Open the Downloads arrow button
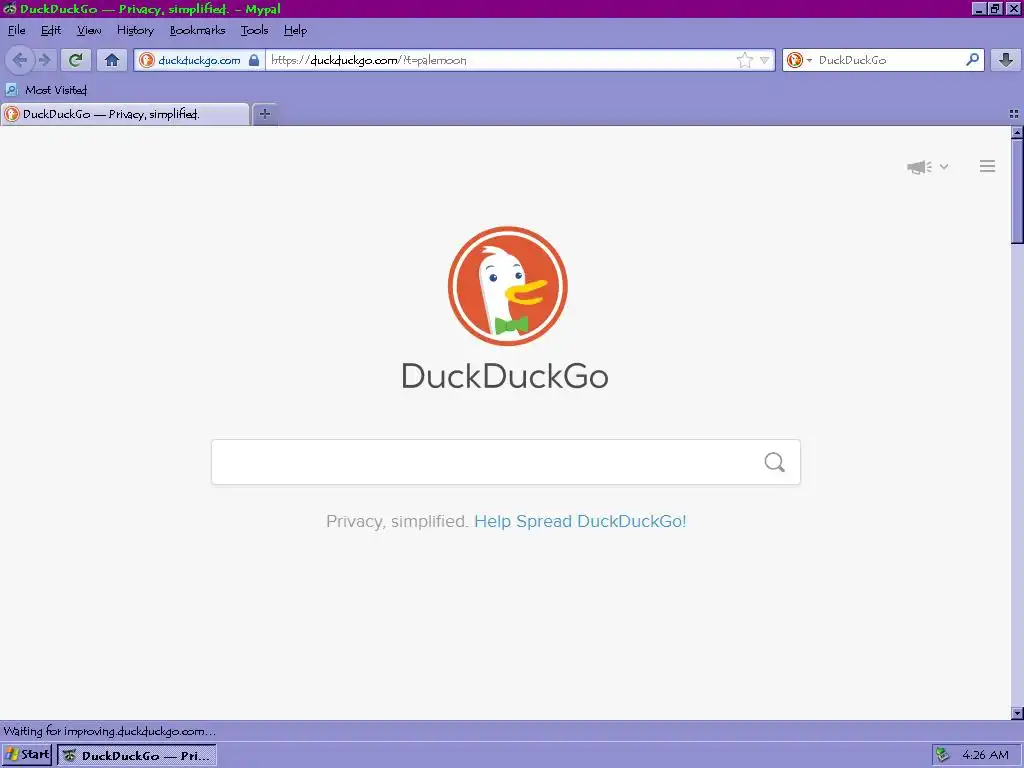Image resolution: width=1024 pixels, height=768 pixels. point(1006,60)
